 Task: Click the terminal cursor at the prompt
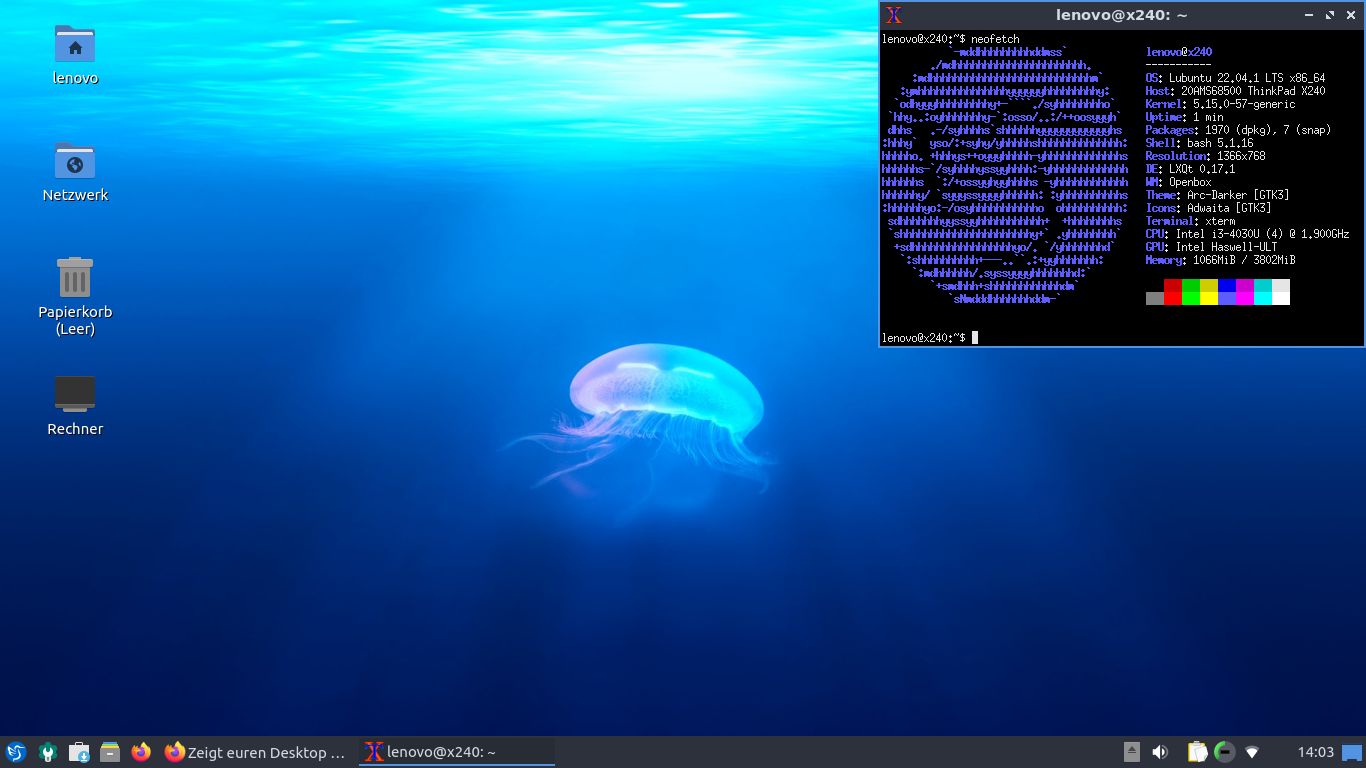[x=975, y=338]
